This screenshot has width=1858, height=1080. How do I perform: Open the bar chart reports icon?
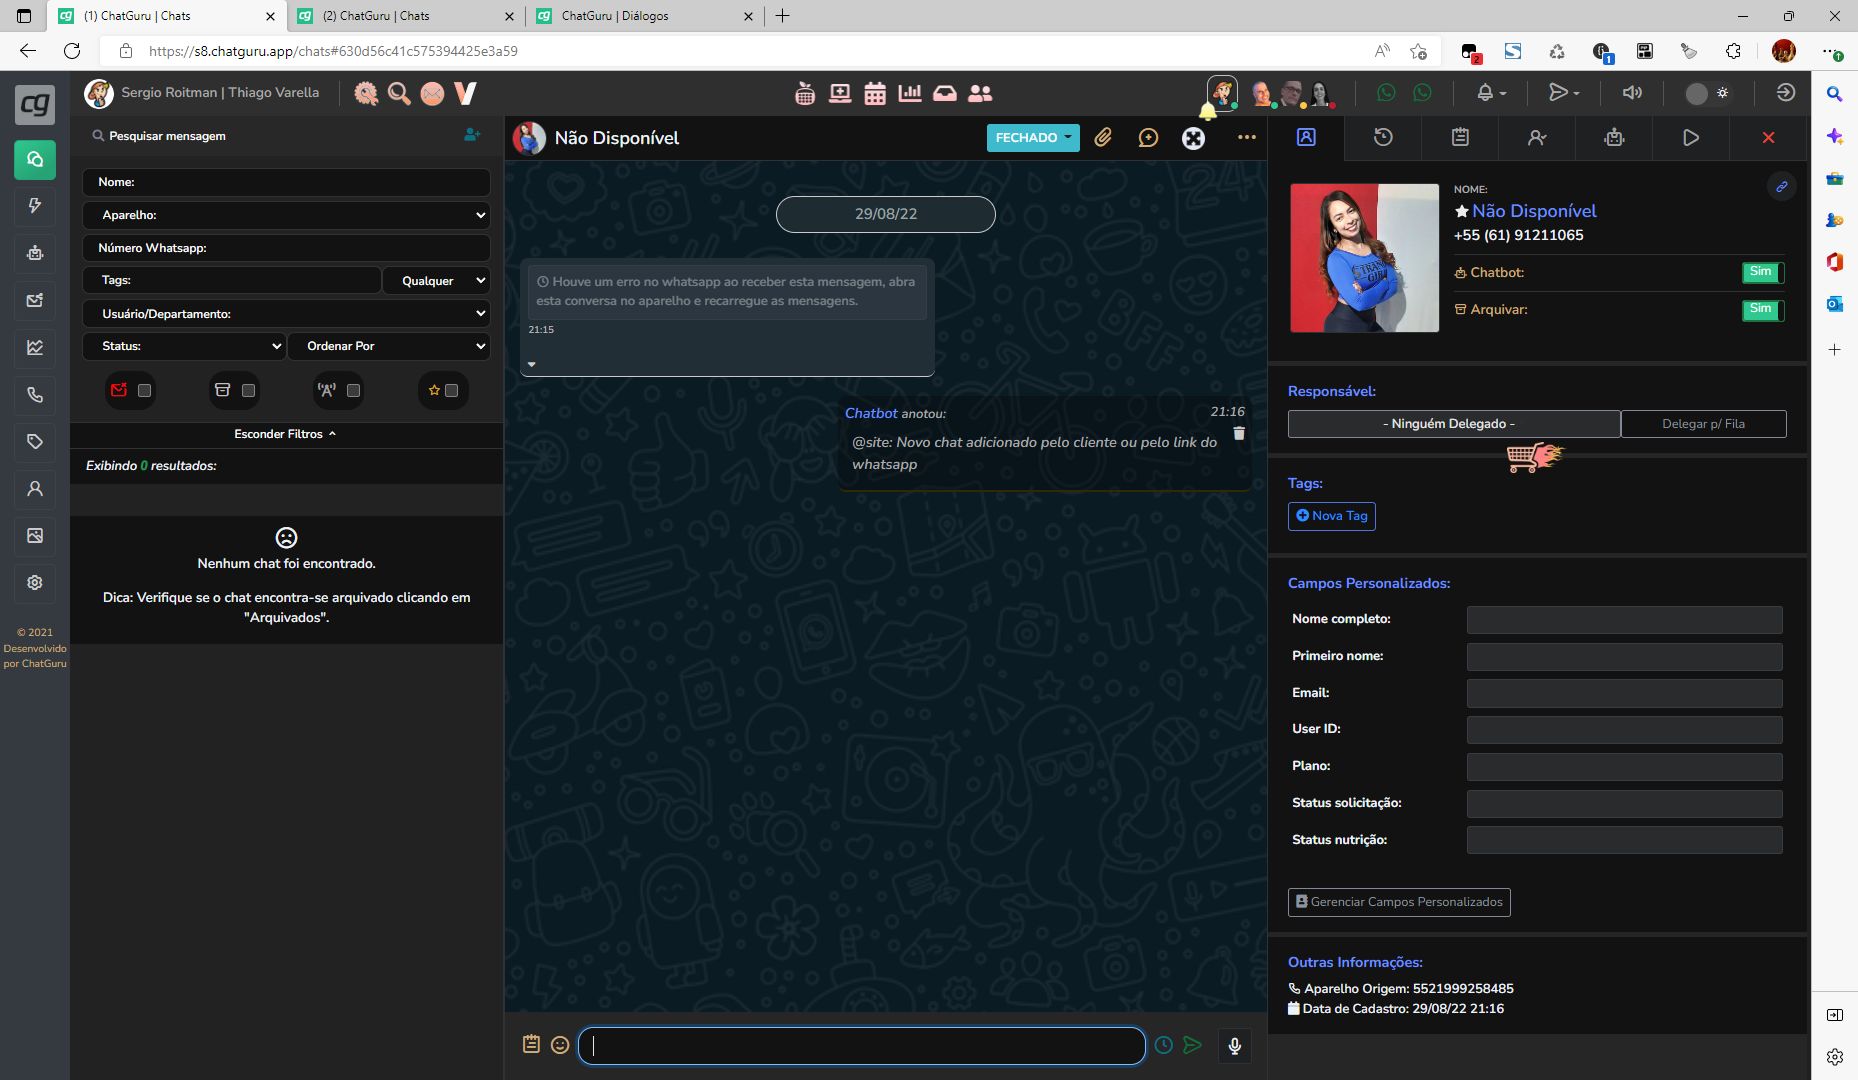tap(910, 94)
